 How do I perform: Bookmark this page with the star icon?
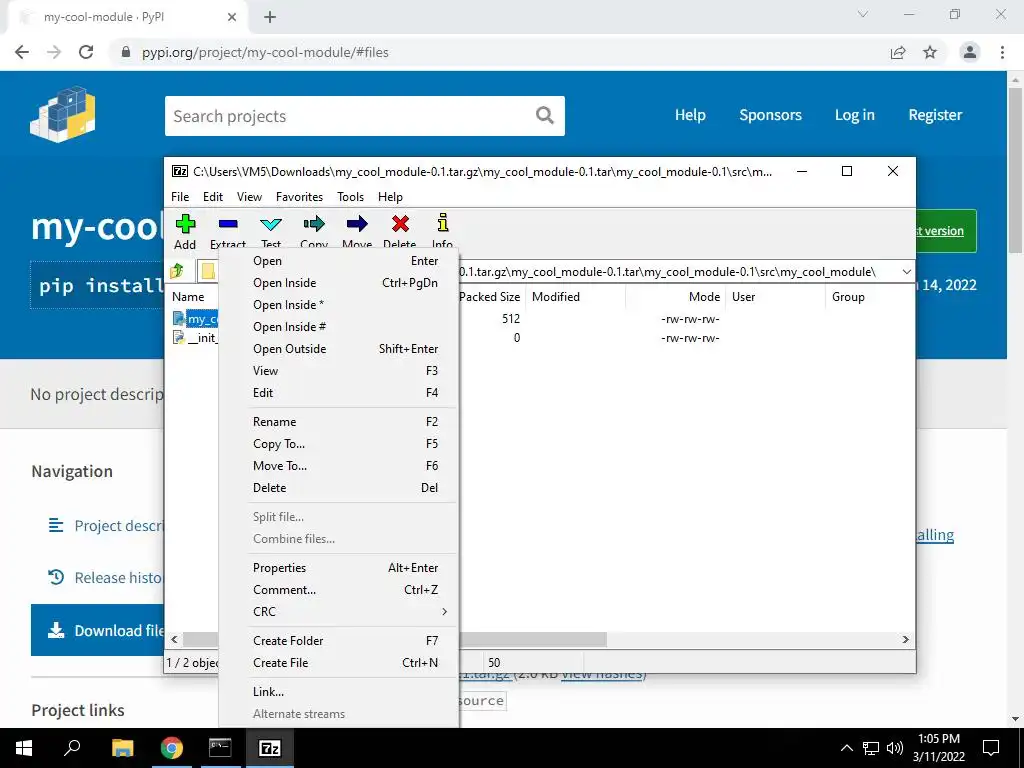pyautogui.click(x=930, y=52)
